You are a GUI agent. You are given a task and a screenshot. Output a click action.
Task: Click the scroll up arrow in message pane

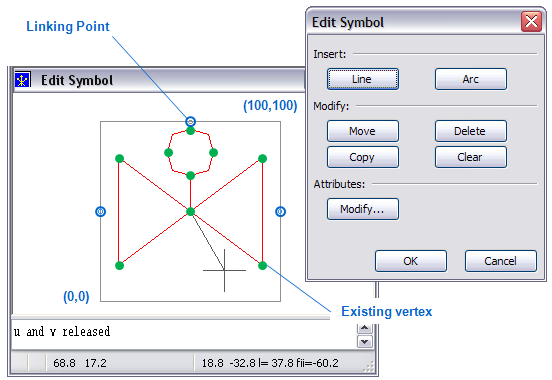[365, 328]
